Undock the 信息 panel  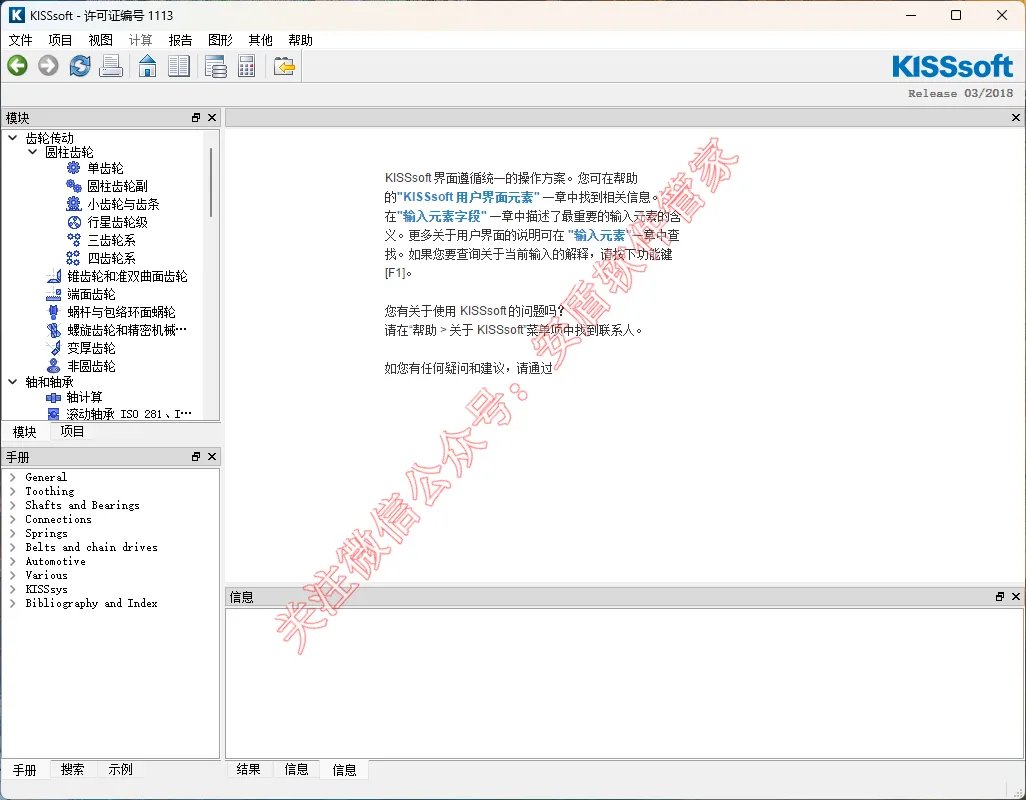1000,597
